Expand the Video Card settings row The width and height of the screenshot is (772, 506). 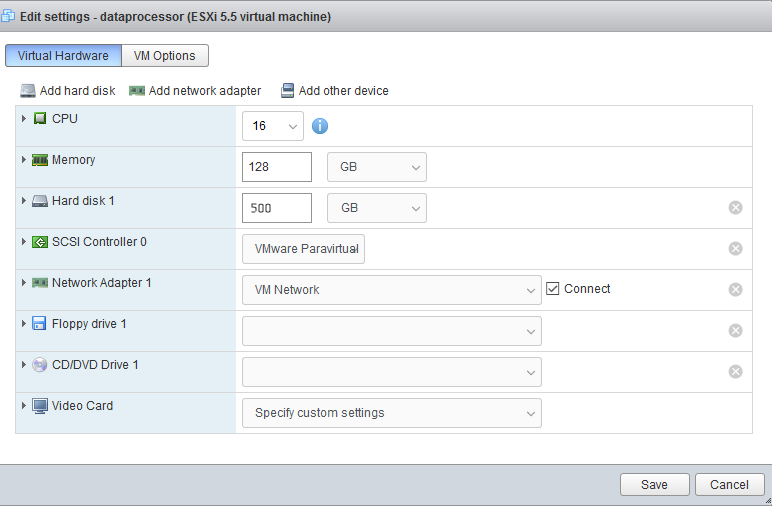tap(24, 406)
